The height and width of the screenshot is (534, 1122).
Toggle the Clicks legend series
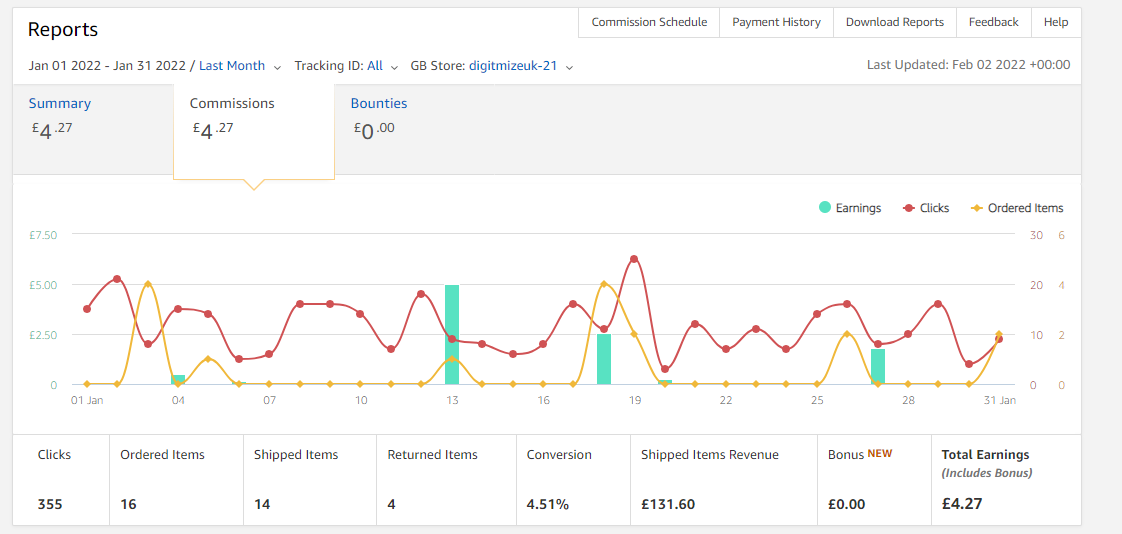(926, 208)
